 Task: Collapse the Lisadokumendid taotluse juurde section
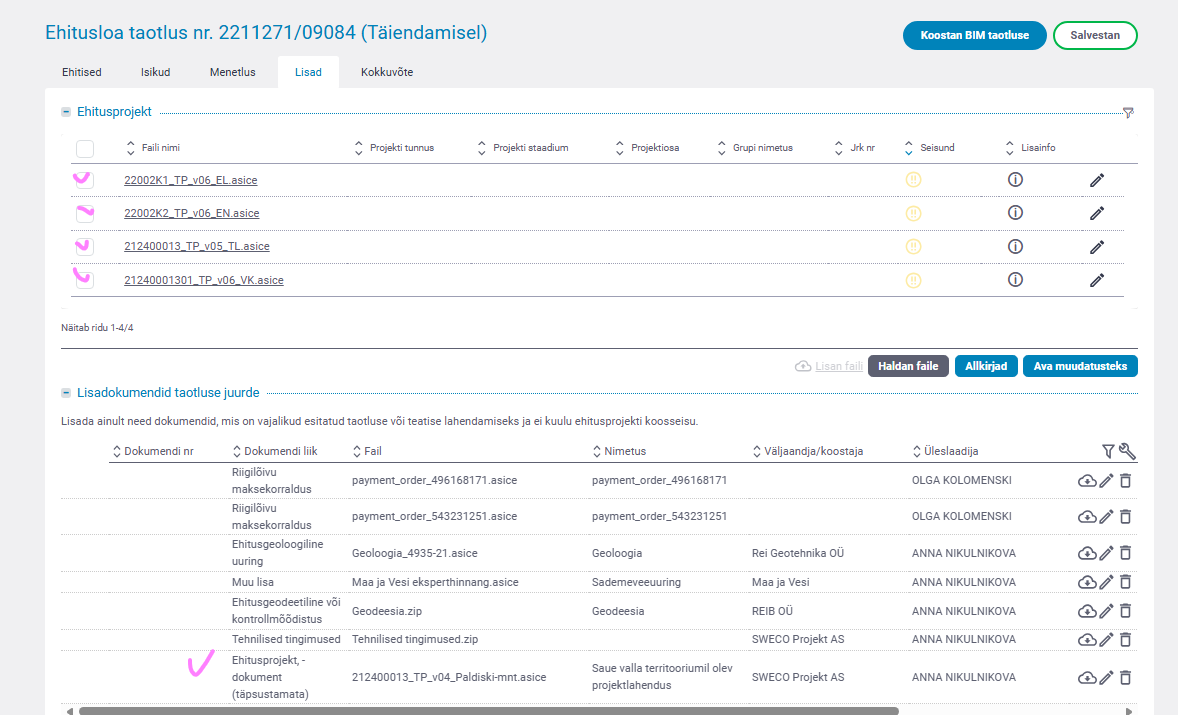[x=66, y=394]
